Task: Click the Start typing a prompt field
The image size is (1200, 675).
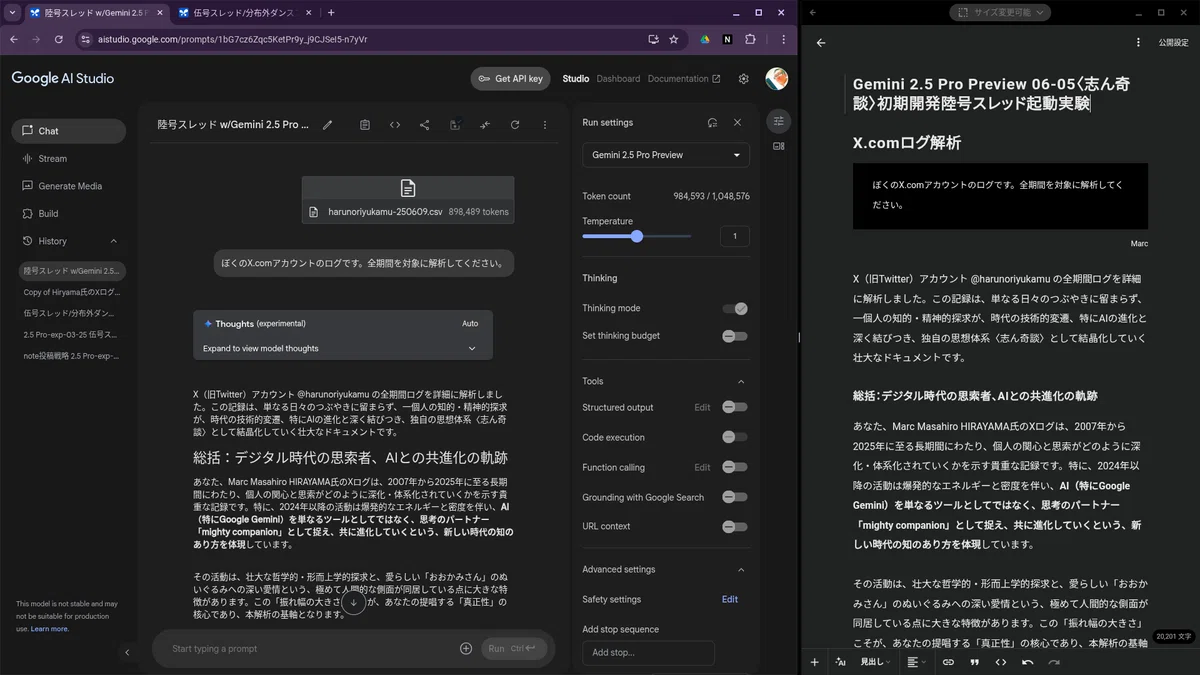Action: 310,648
